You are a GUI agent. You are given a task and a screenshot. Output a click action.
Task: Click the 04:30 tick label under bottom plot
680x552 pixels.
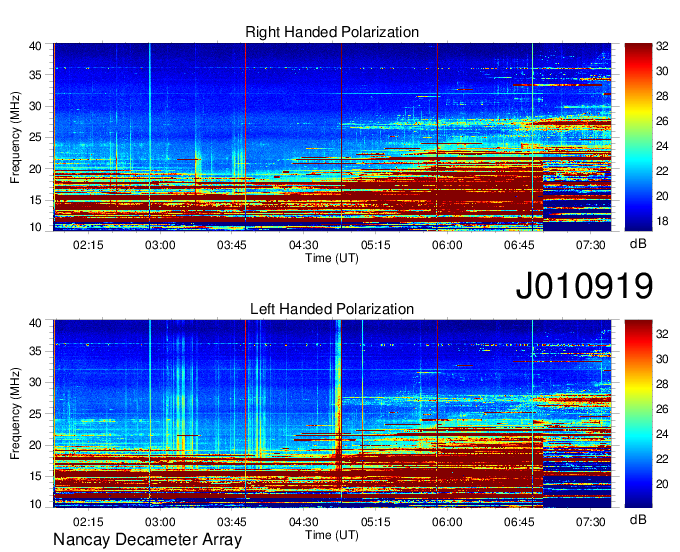(x=304, y=522)
